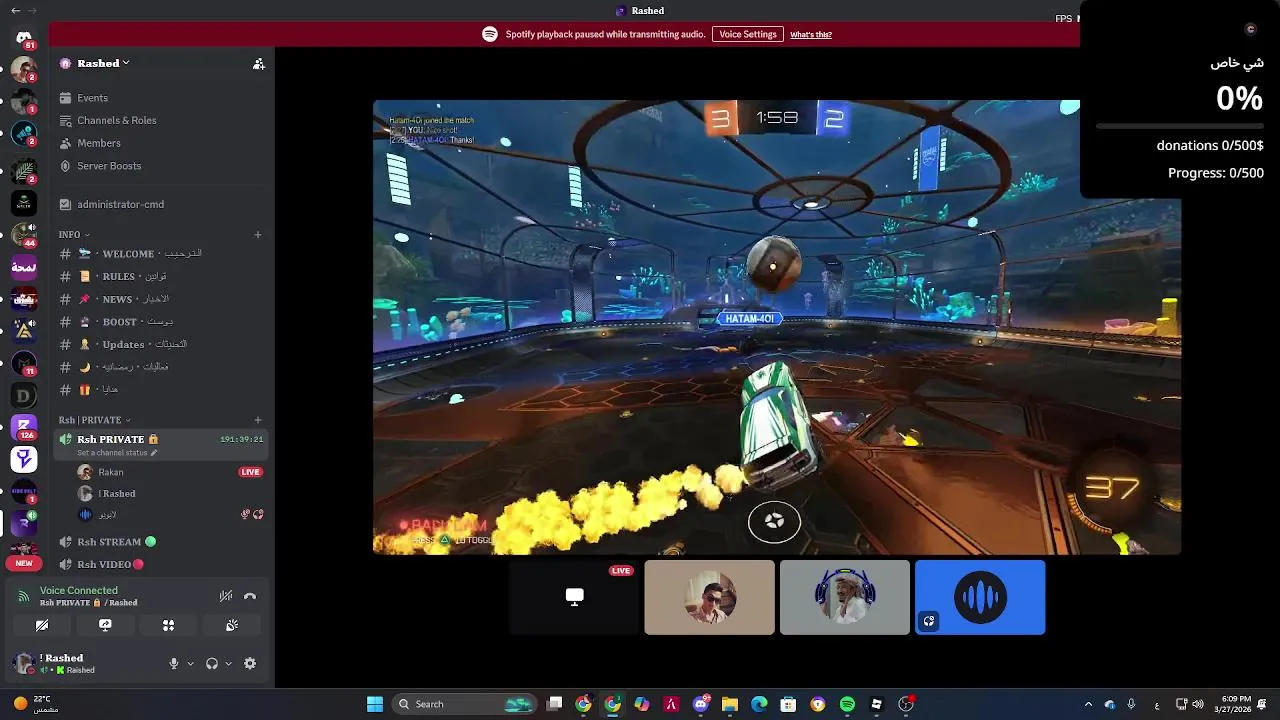Click the Spotify logo in the banner
This screenshot has width=1280, height=720.
(x=490, y=34)
